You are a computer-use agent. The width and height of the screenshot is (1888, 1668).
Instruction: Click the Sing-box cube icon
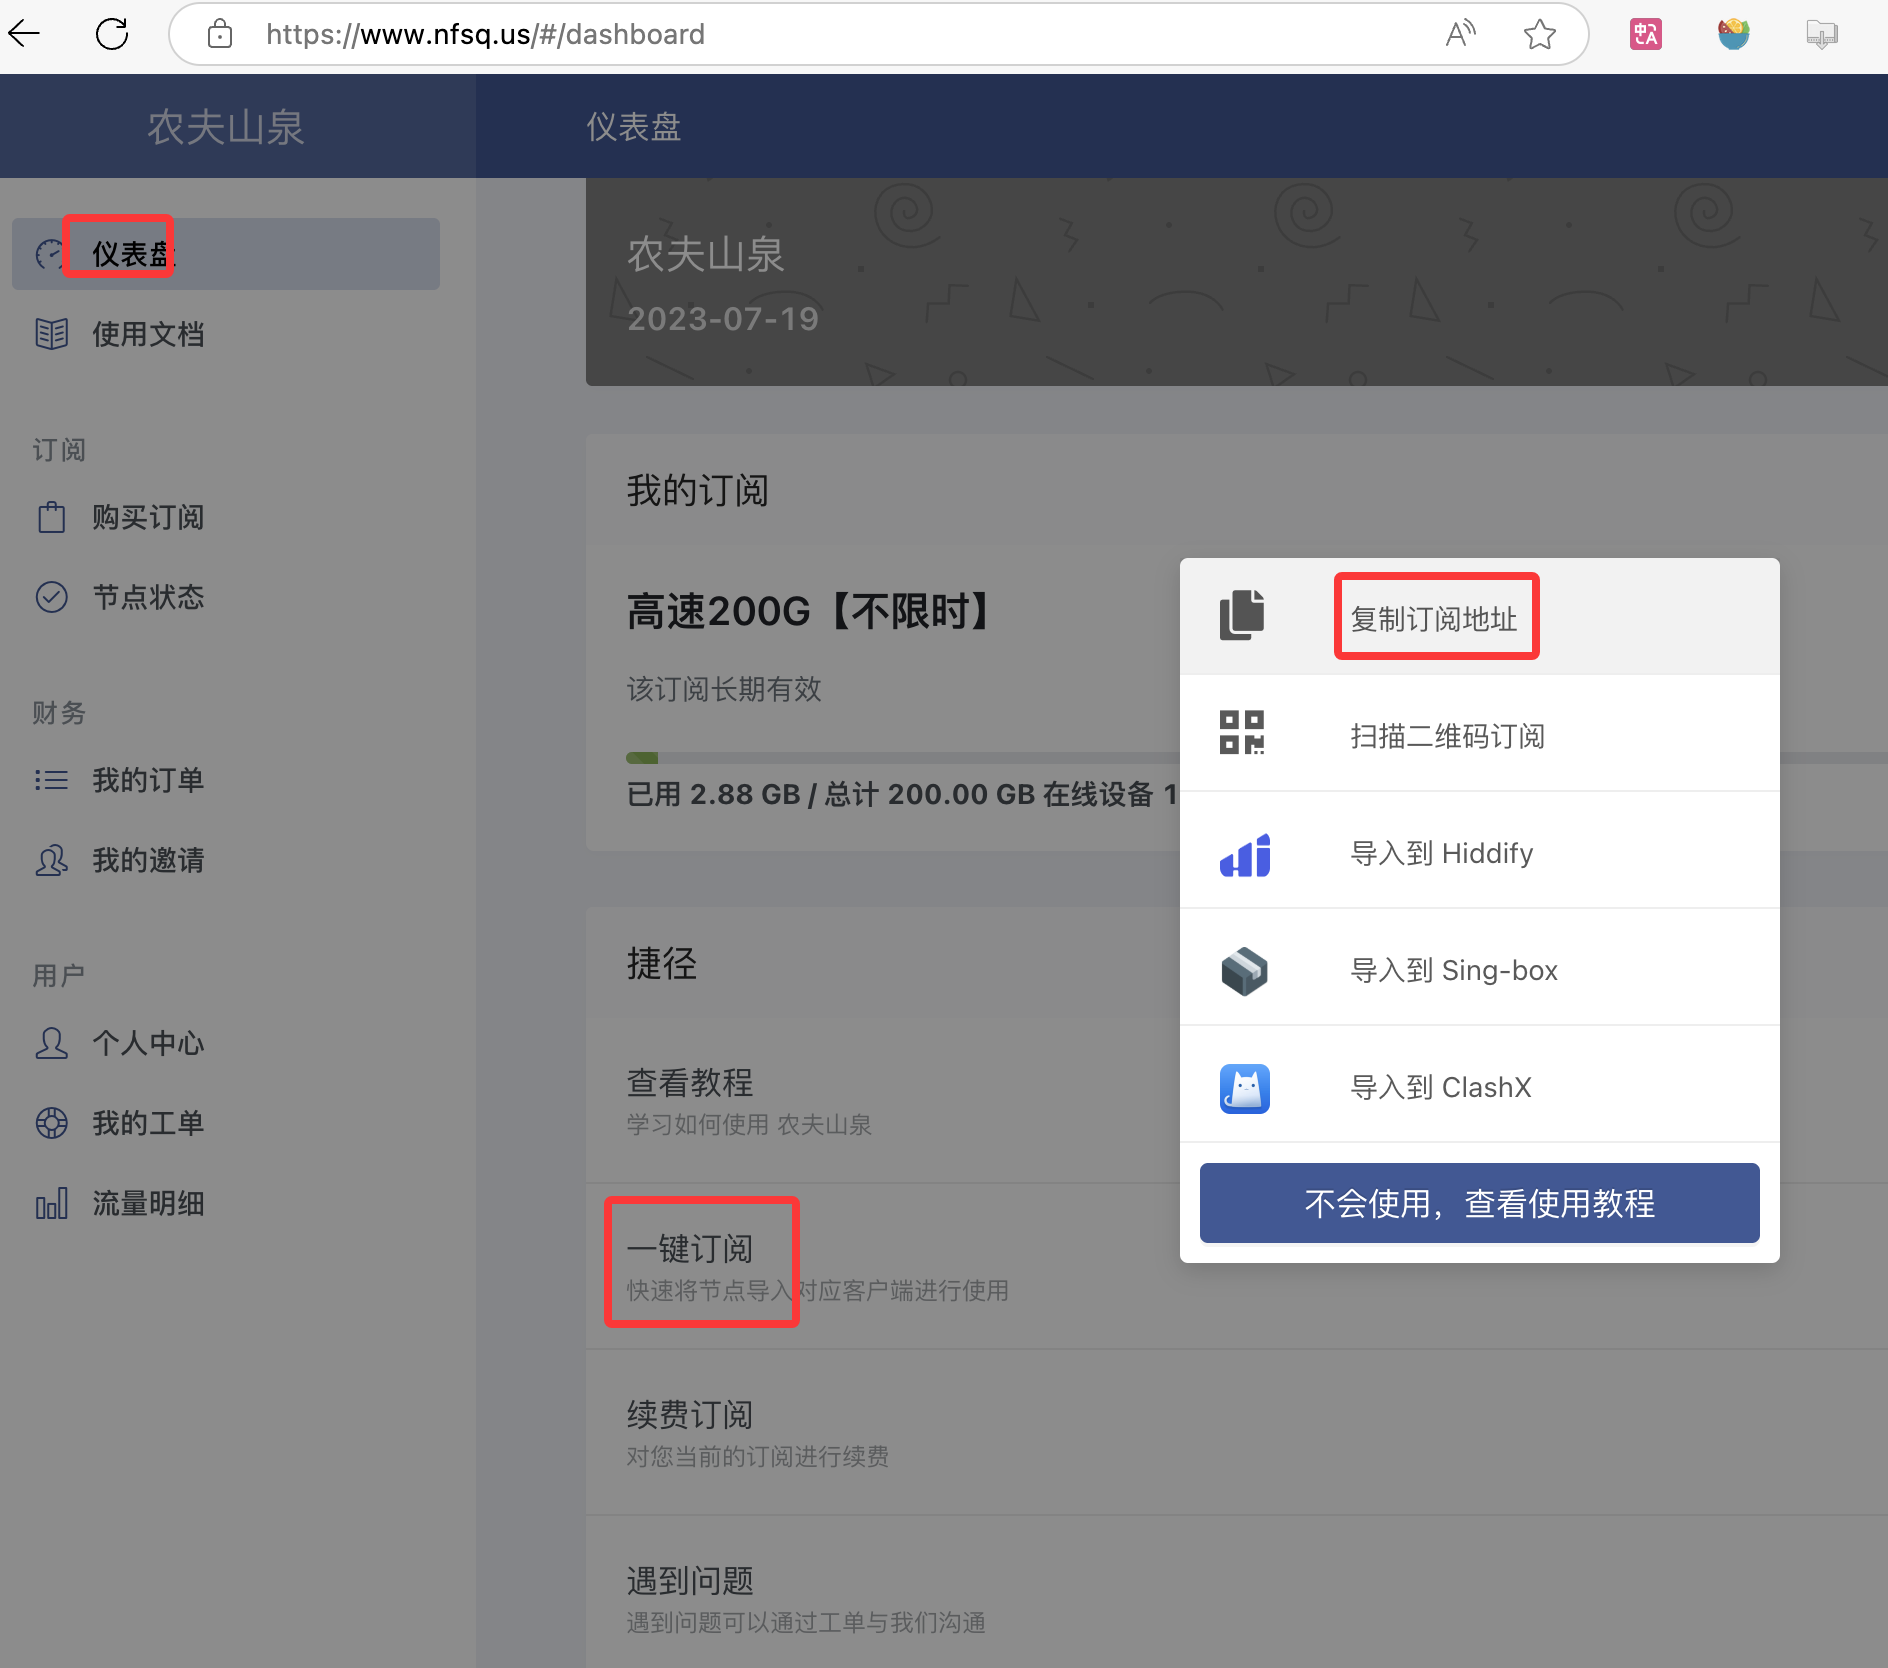click(x=1244, y=971)
